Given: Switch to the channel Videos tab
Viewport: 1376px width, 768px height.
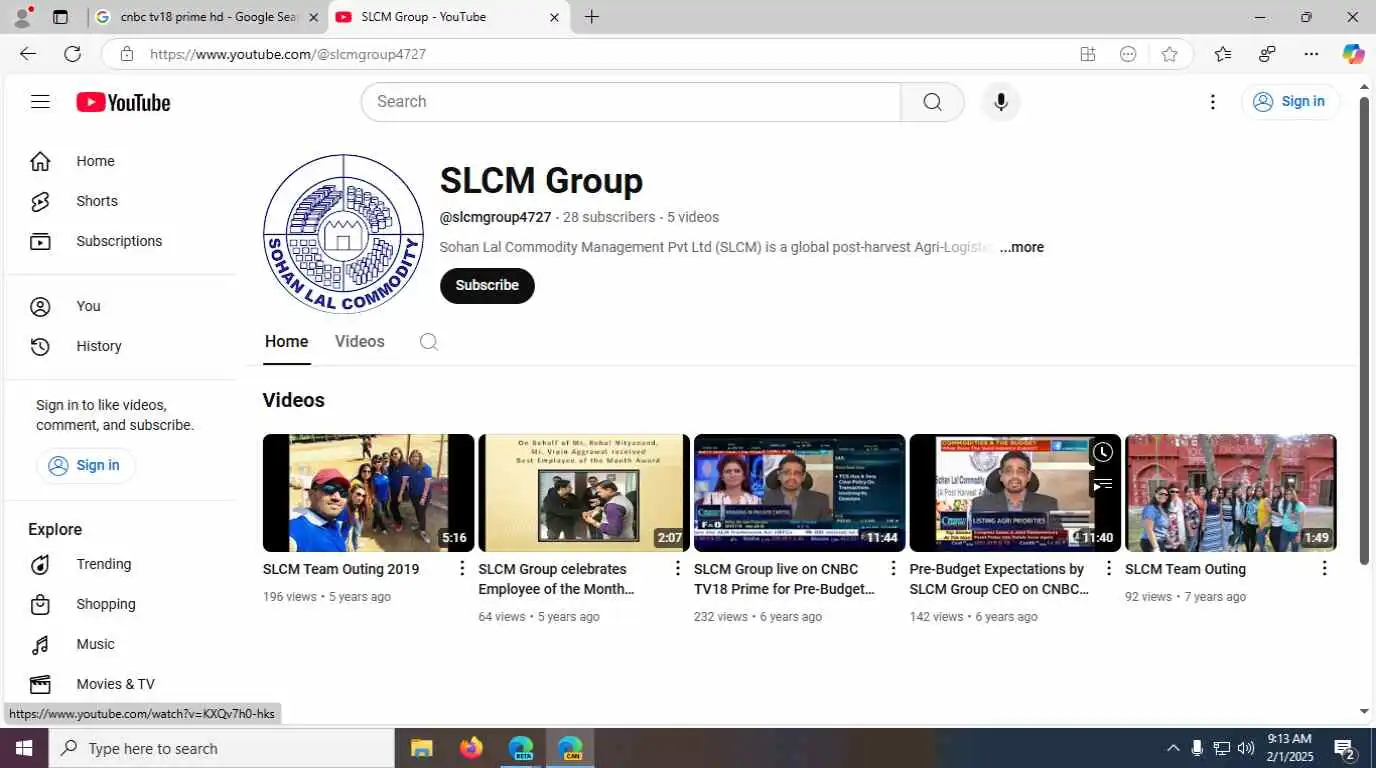Looking at the screenshot, I should [359, 342].
